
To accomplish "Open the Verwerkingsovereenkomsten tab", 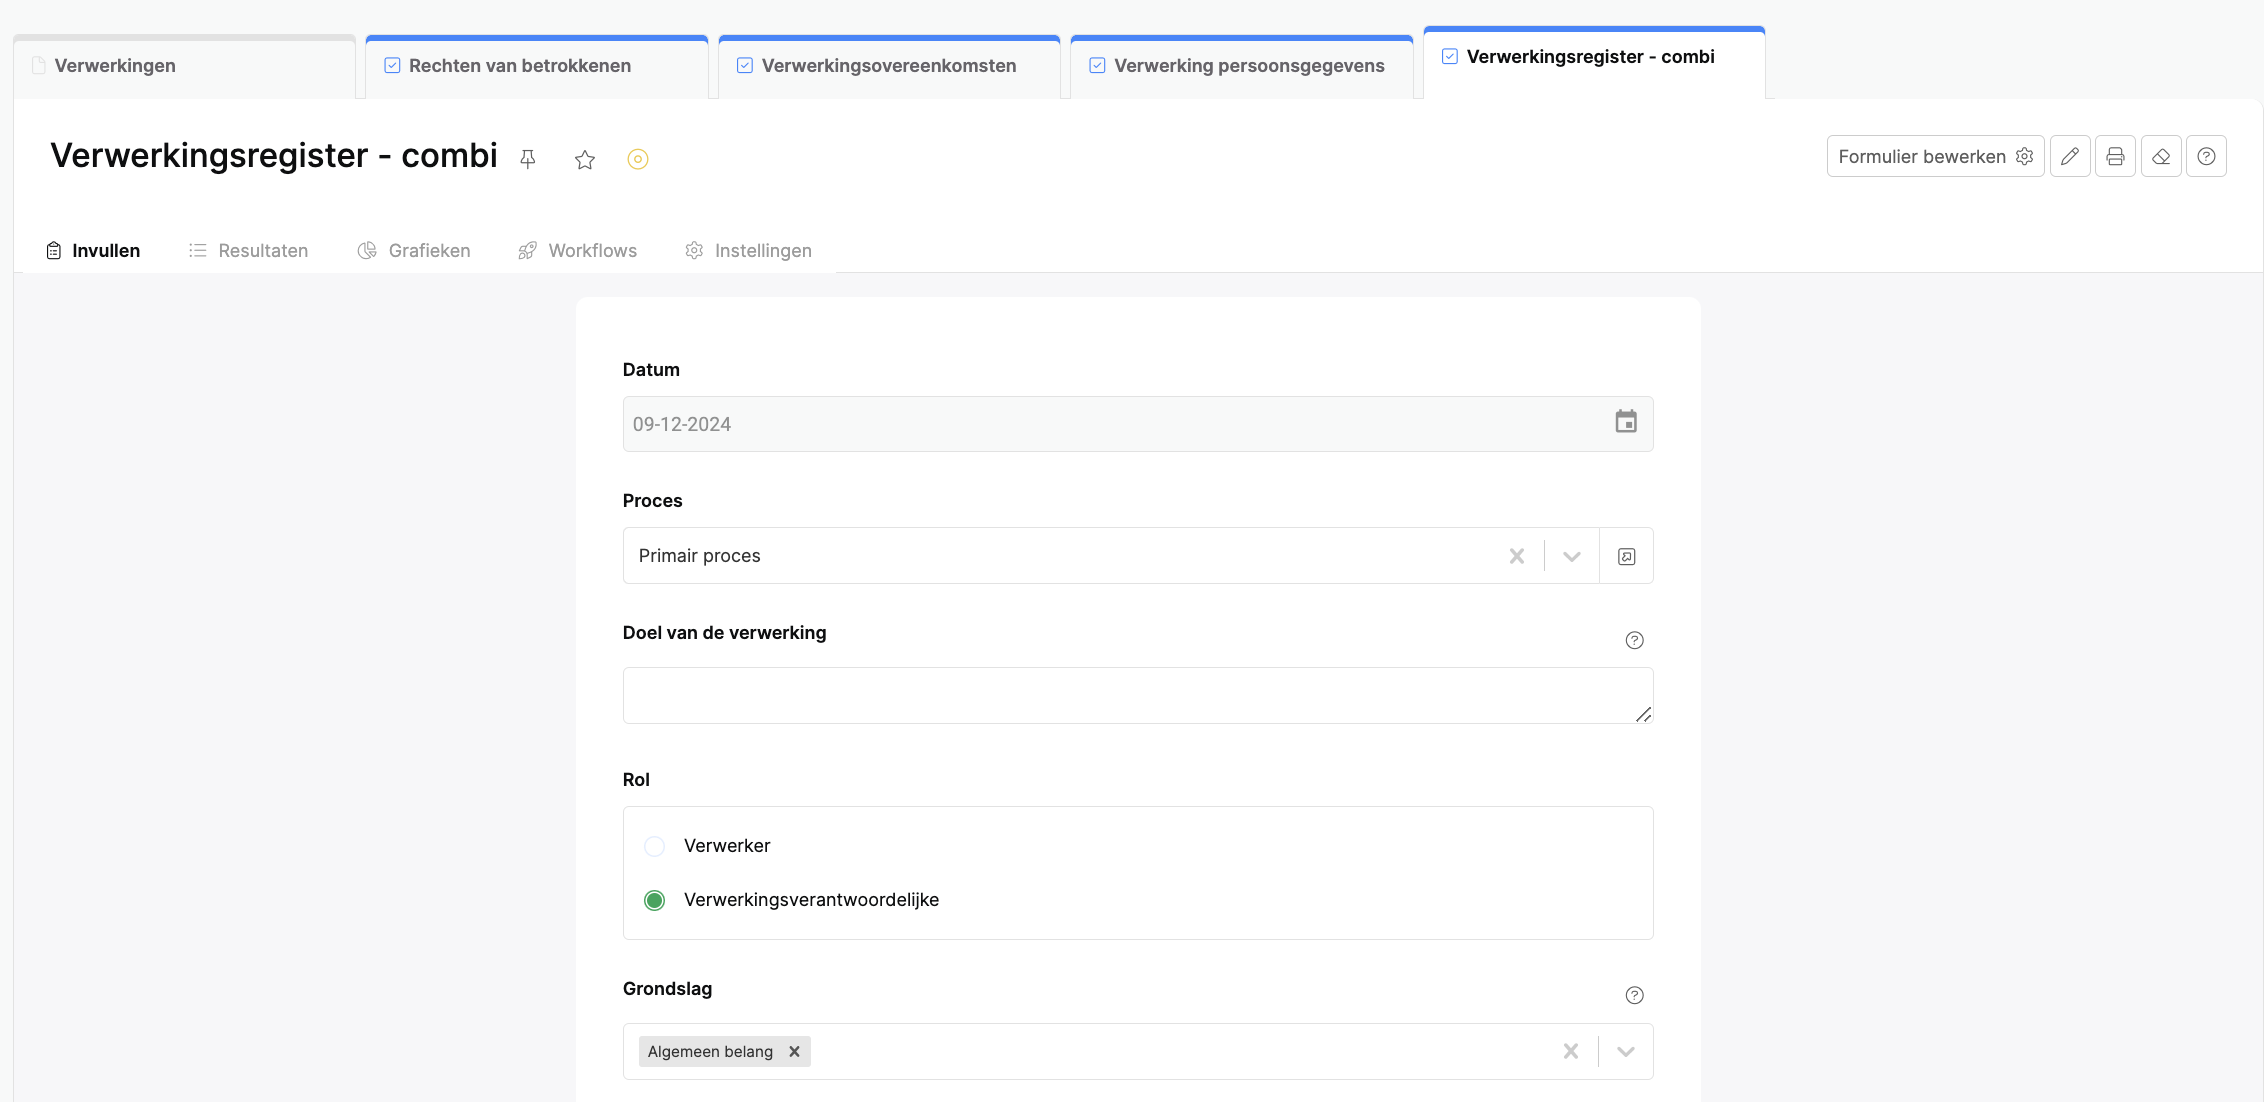I will coord(888,66).
